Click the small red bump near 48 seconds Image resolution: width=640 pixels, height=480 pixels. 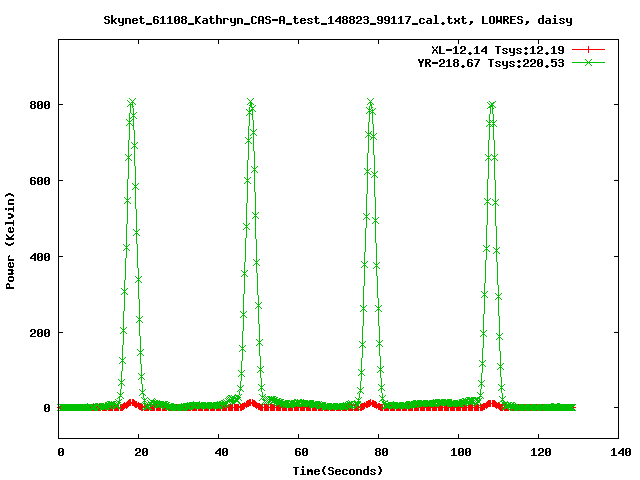(251, 404)
